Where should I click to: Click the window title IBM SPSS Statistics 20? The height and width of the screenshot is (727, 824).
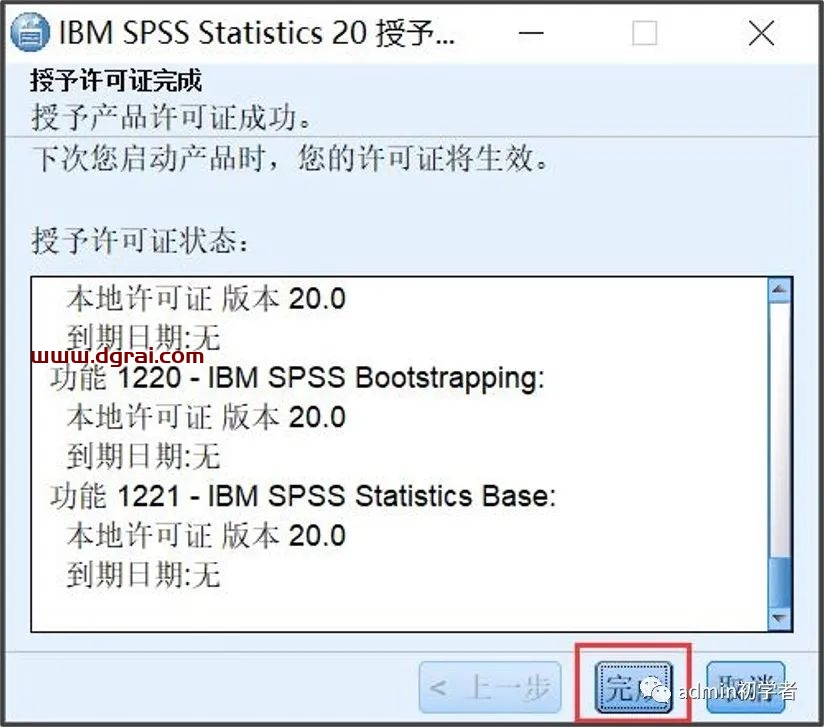coord(257,33)
